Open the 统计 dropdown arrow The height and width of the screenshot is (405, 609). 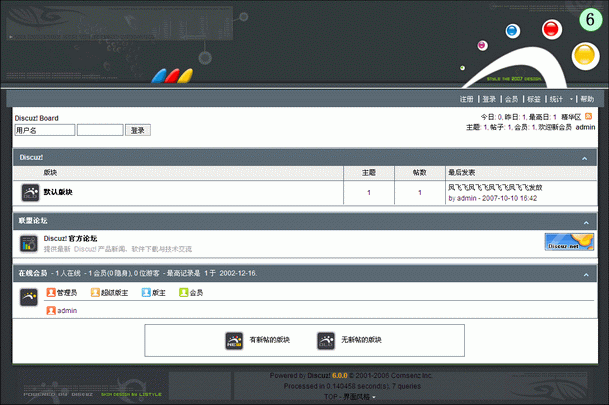[571, 99]
